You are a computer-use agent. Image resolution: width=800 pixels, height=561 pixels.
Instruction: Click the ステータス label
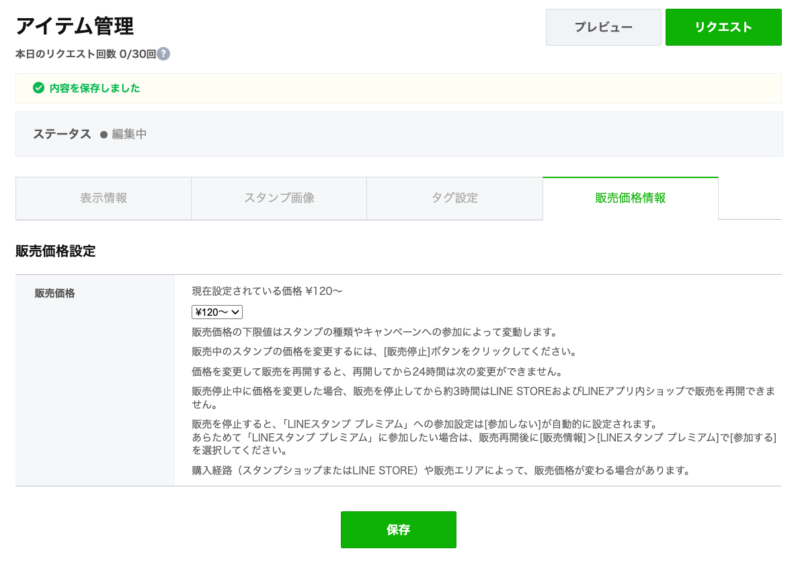[62, 134]
